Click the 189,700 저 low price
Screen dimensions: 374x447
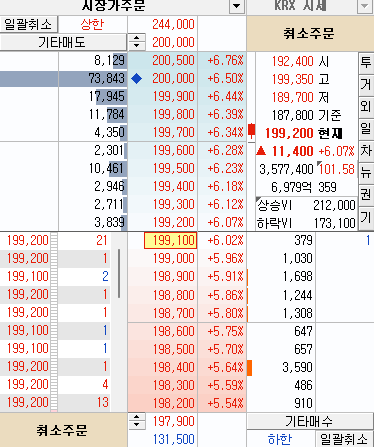click(x=293, y=97)
